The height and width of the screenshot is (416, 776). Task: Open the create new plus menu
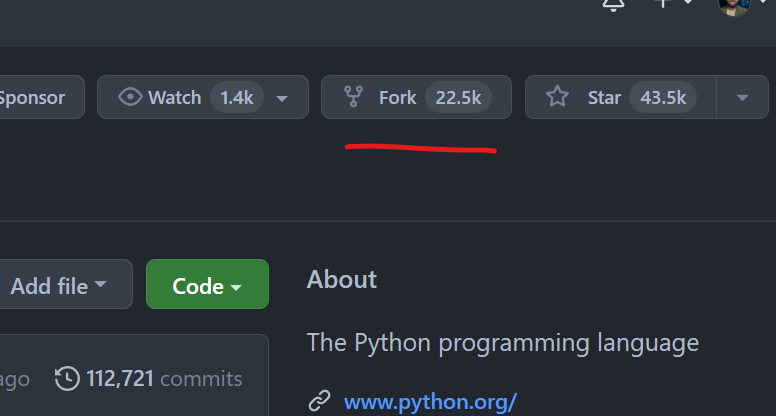click(672, 3)
